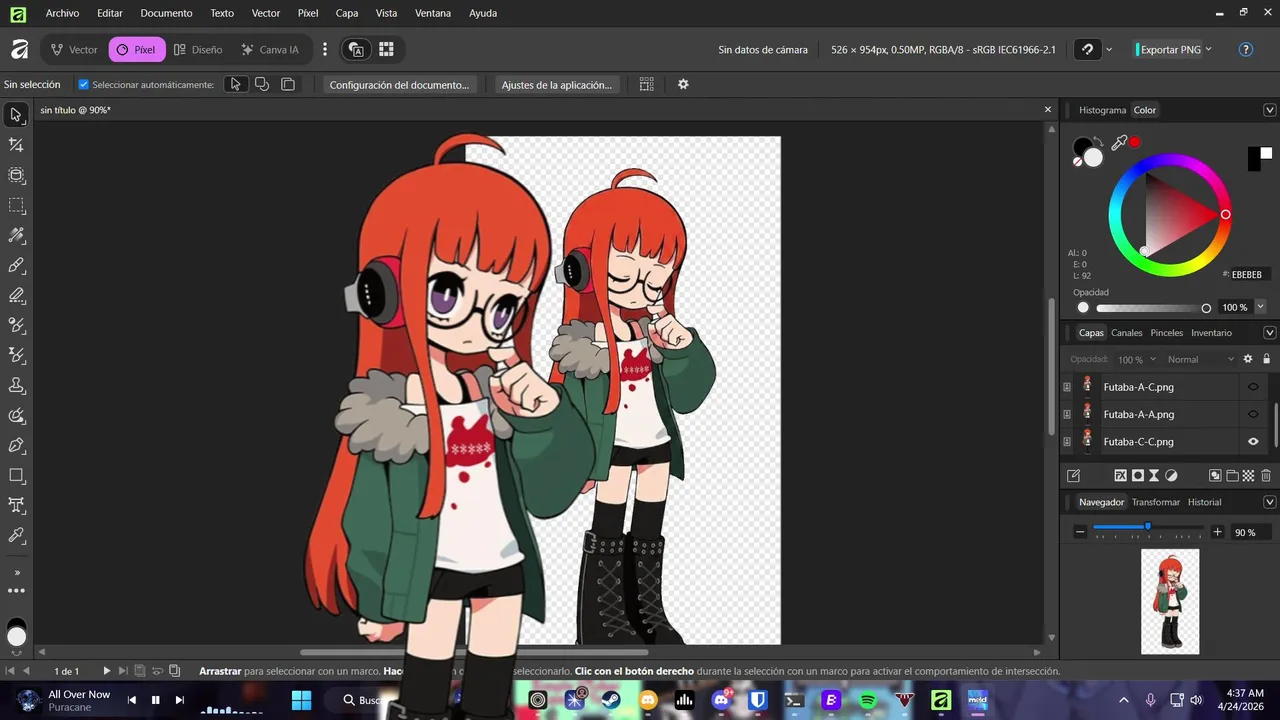Viewport: 1280px width, 720px height.
Task: Open the studio toolbar three-dot menu
Action: click(325, 49)
